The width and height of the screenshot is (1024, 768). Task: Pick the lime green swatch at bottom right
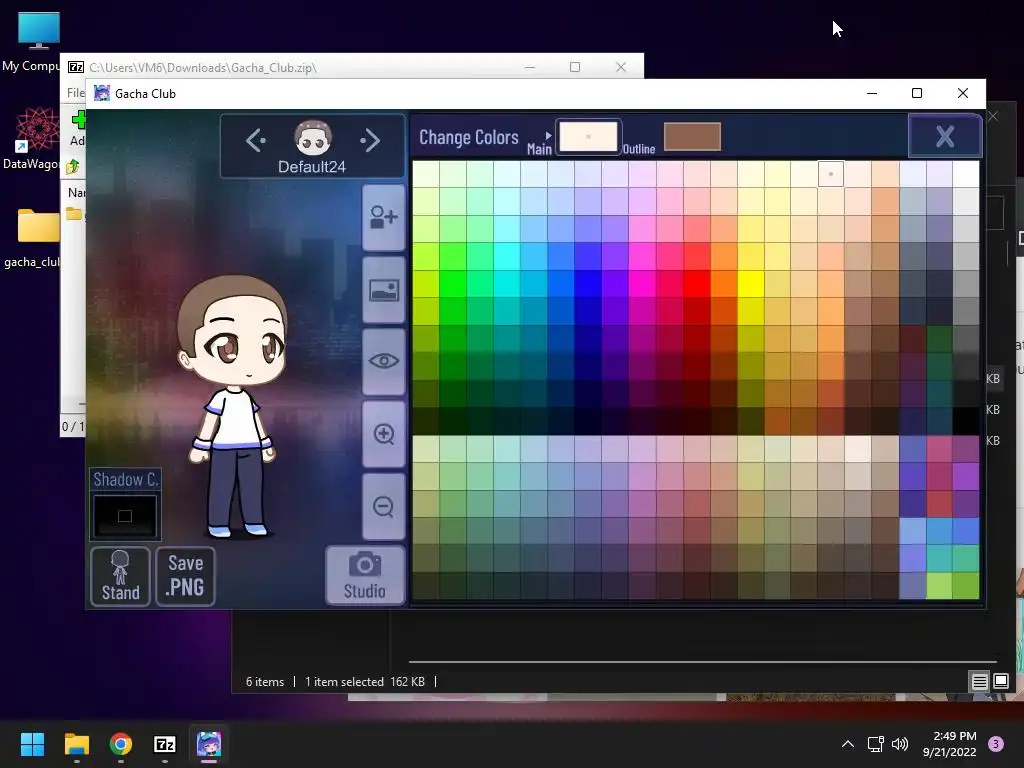(939, 586)
